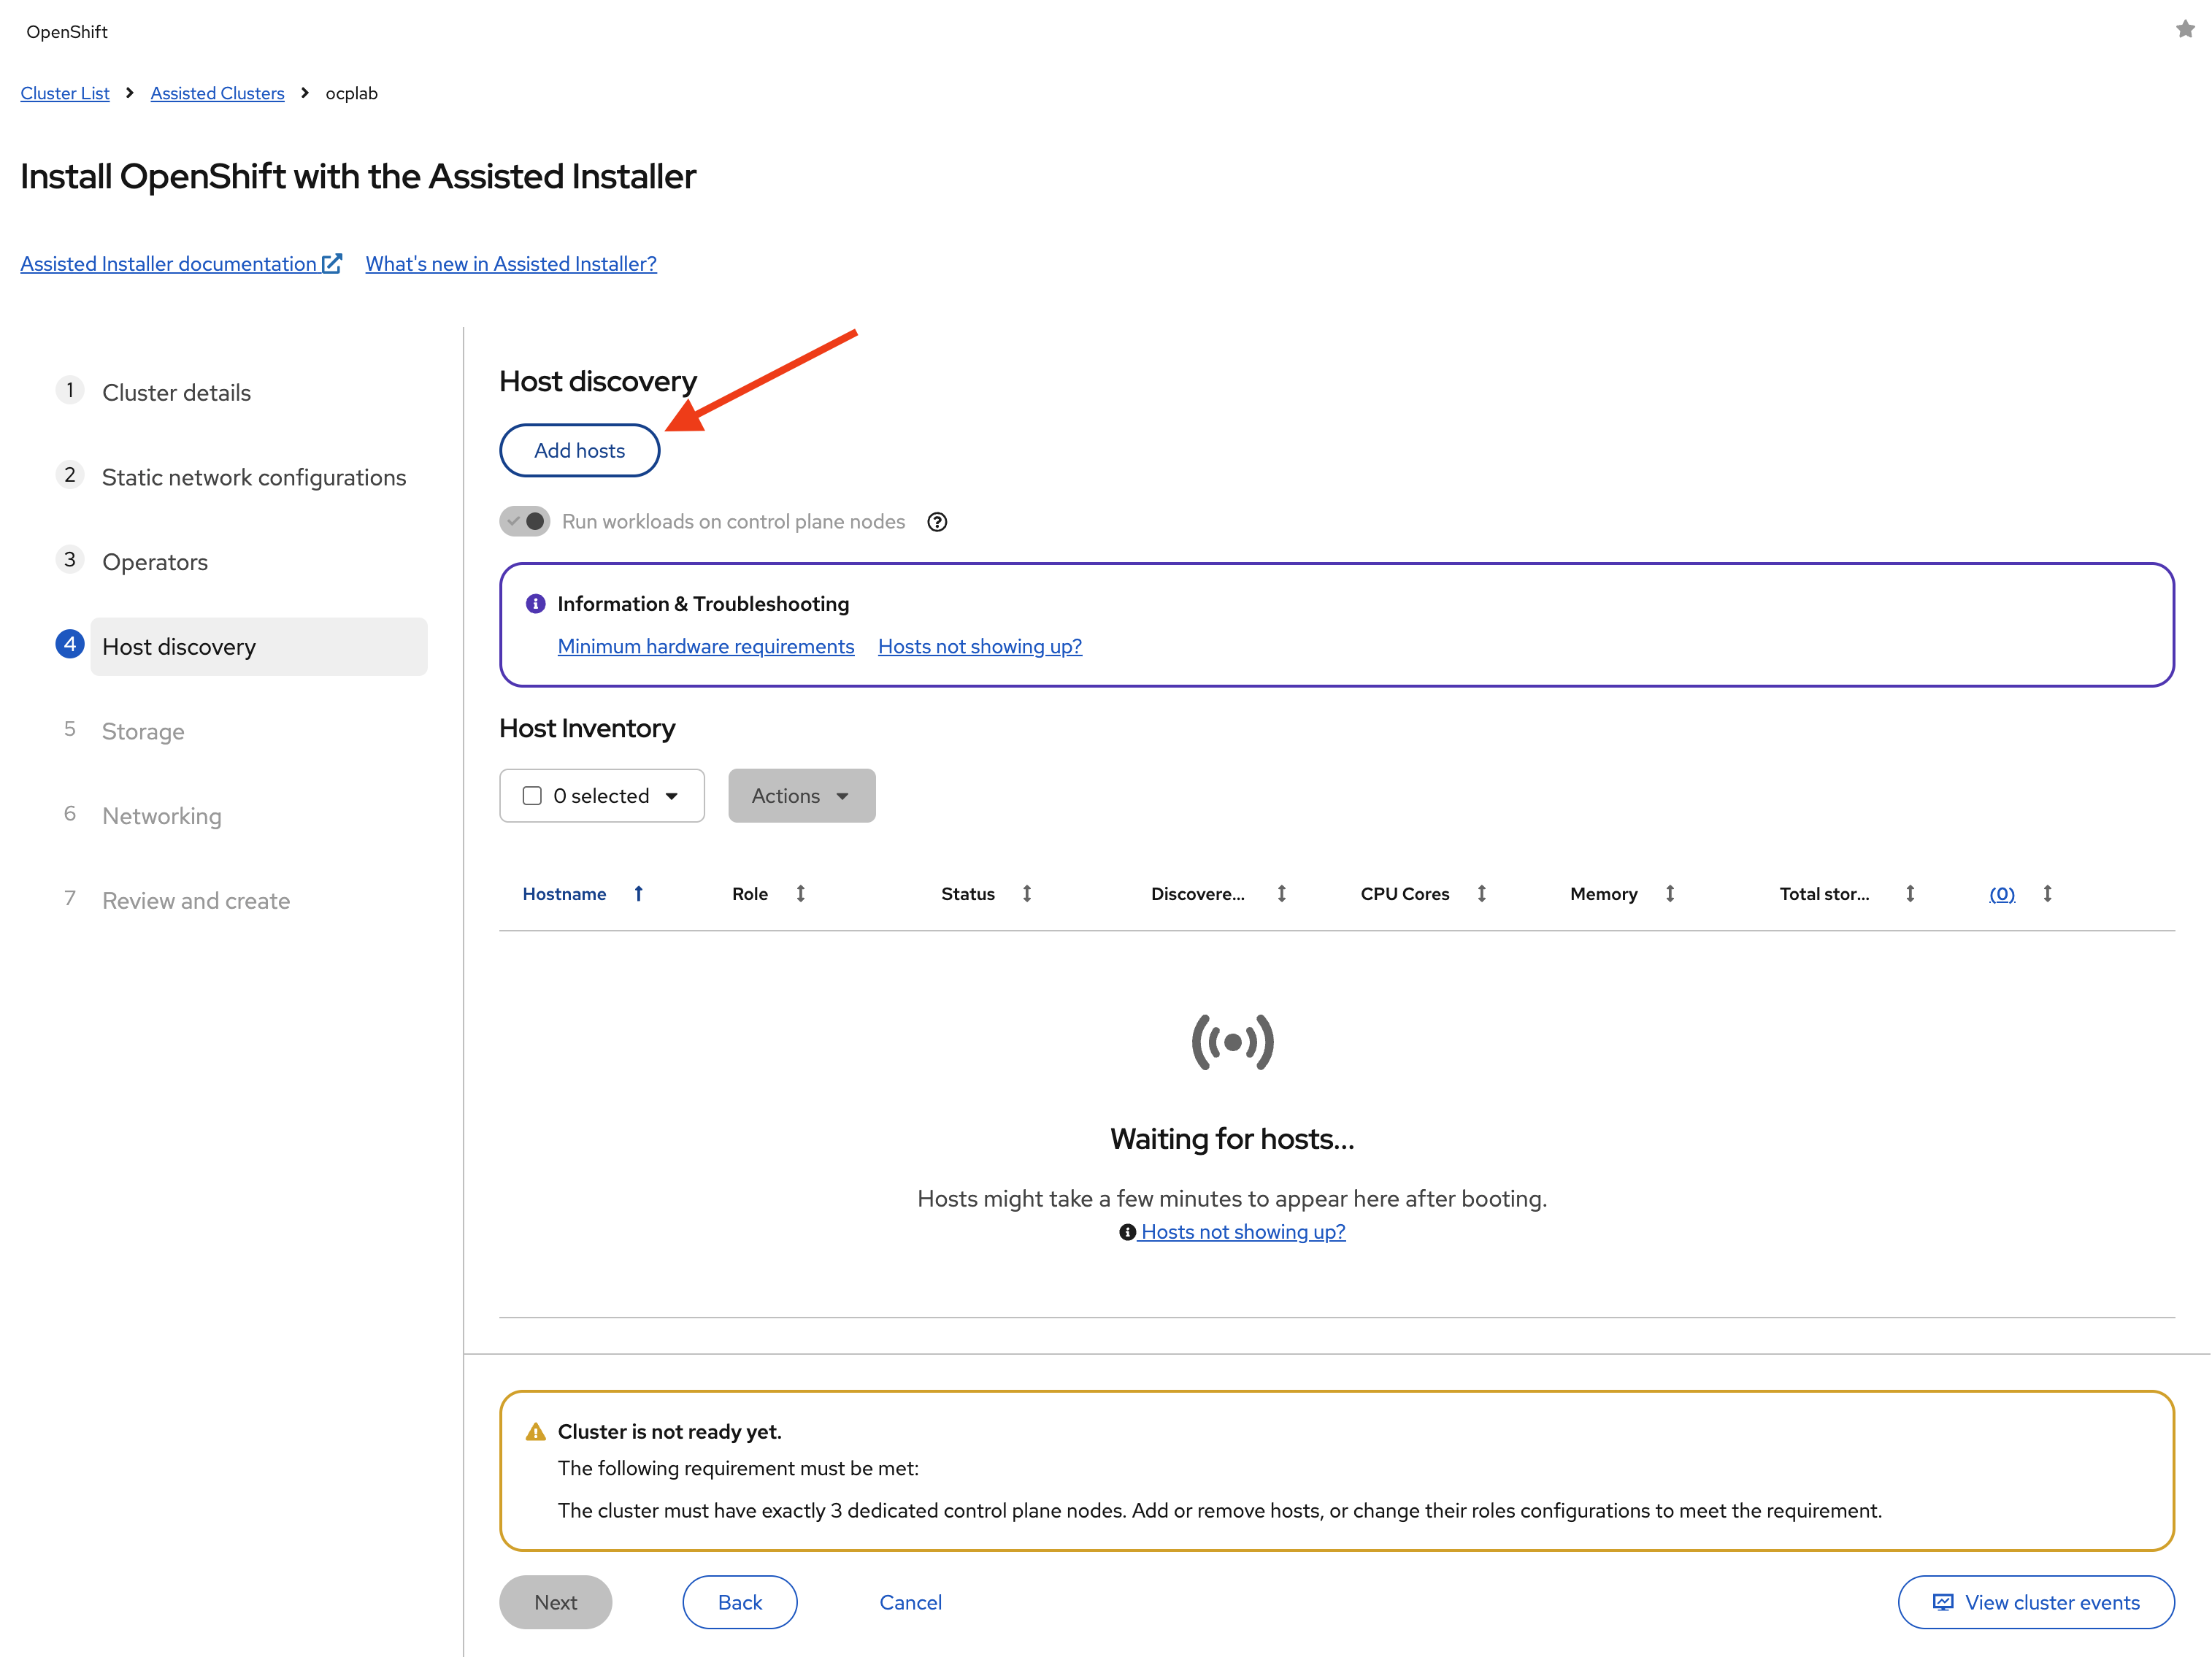Go to the Review and create step
2212x1657 pixels.
pyautogui.click(x=195, y=900)
